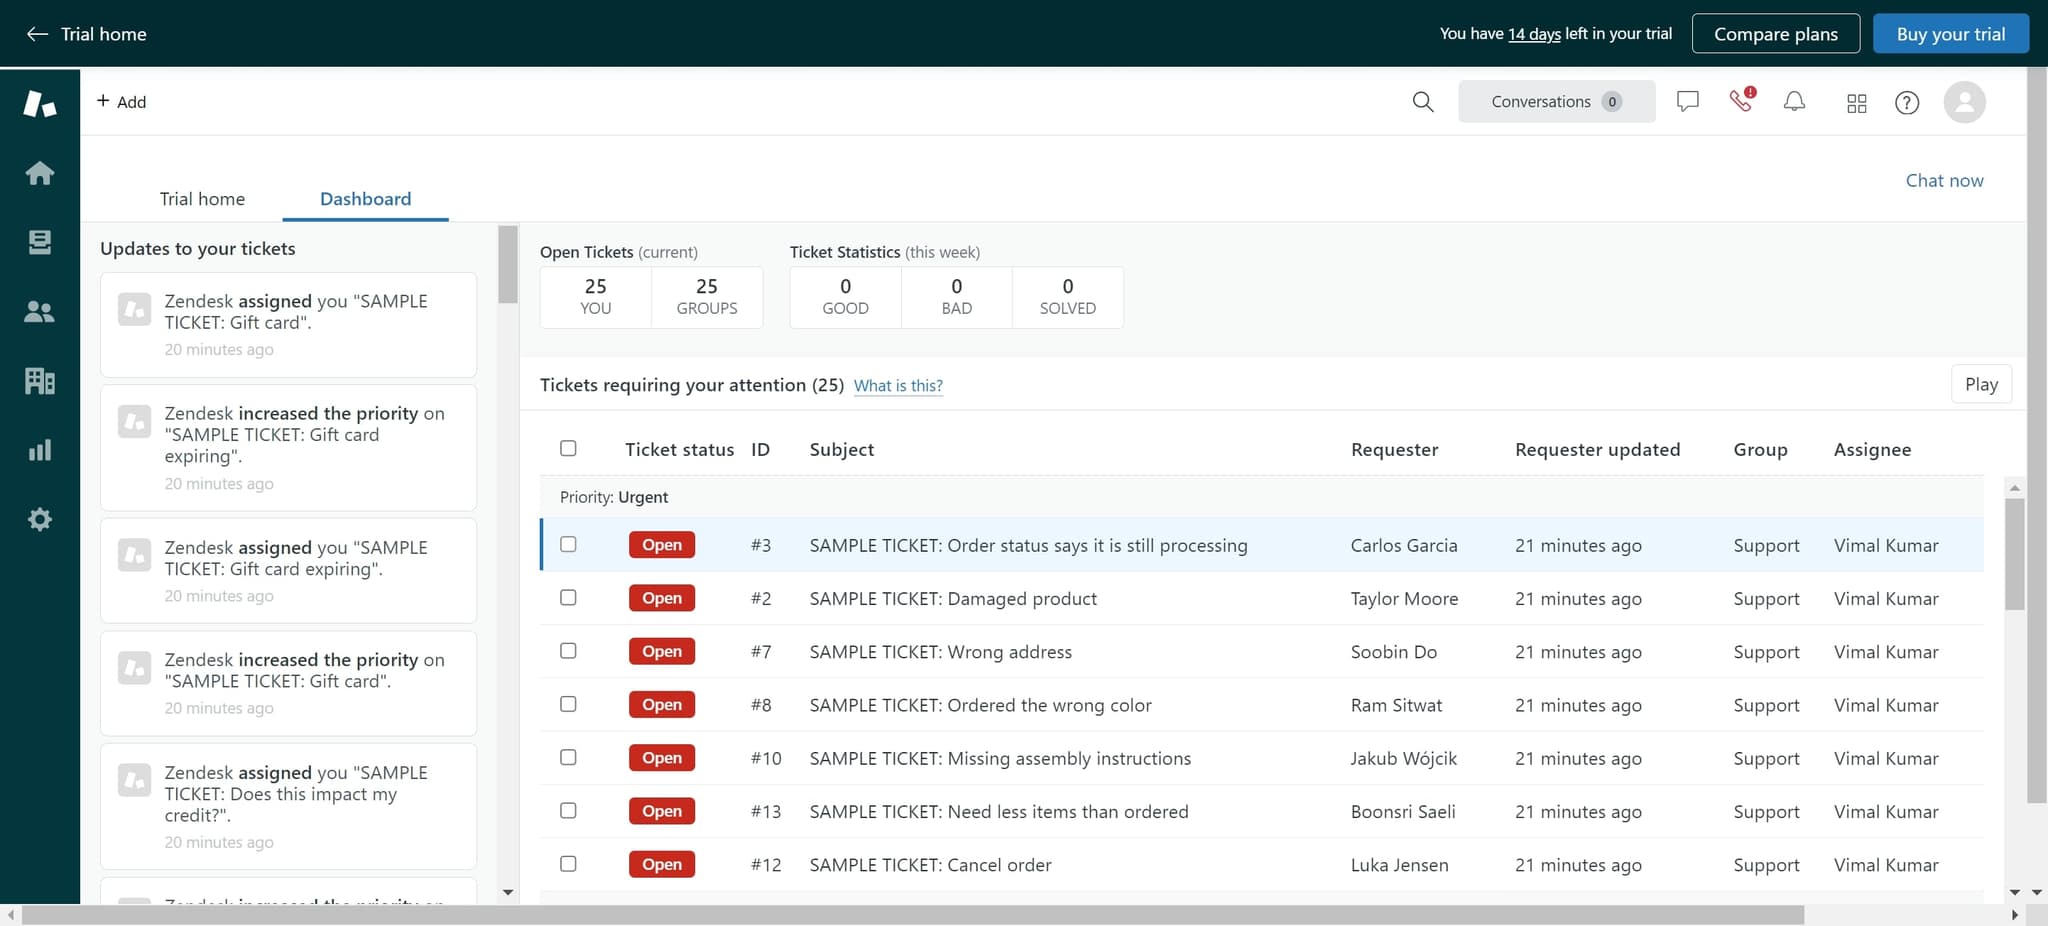Open the Admin settings gear in the sidebar

tap(40, 518)
